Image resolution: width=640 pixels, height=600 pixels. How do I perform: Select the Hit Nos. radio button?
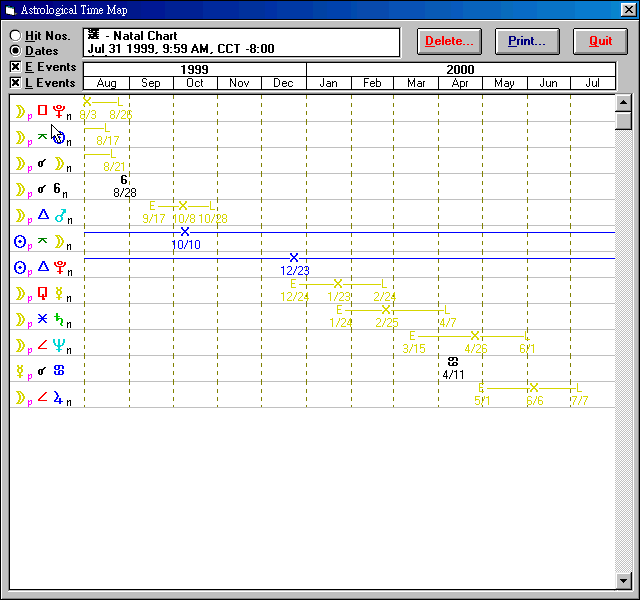coord(16,35)
